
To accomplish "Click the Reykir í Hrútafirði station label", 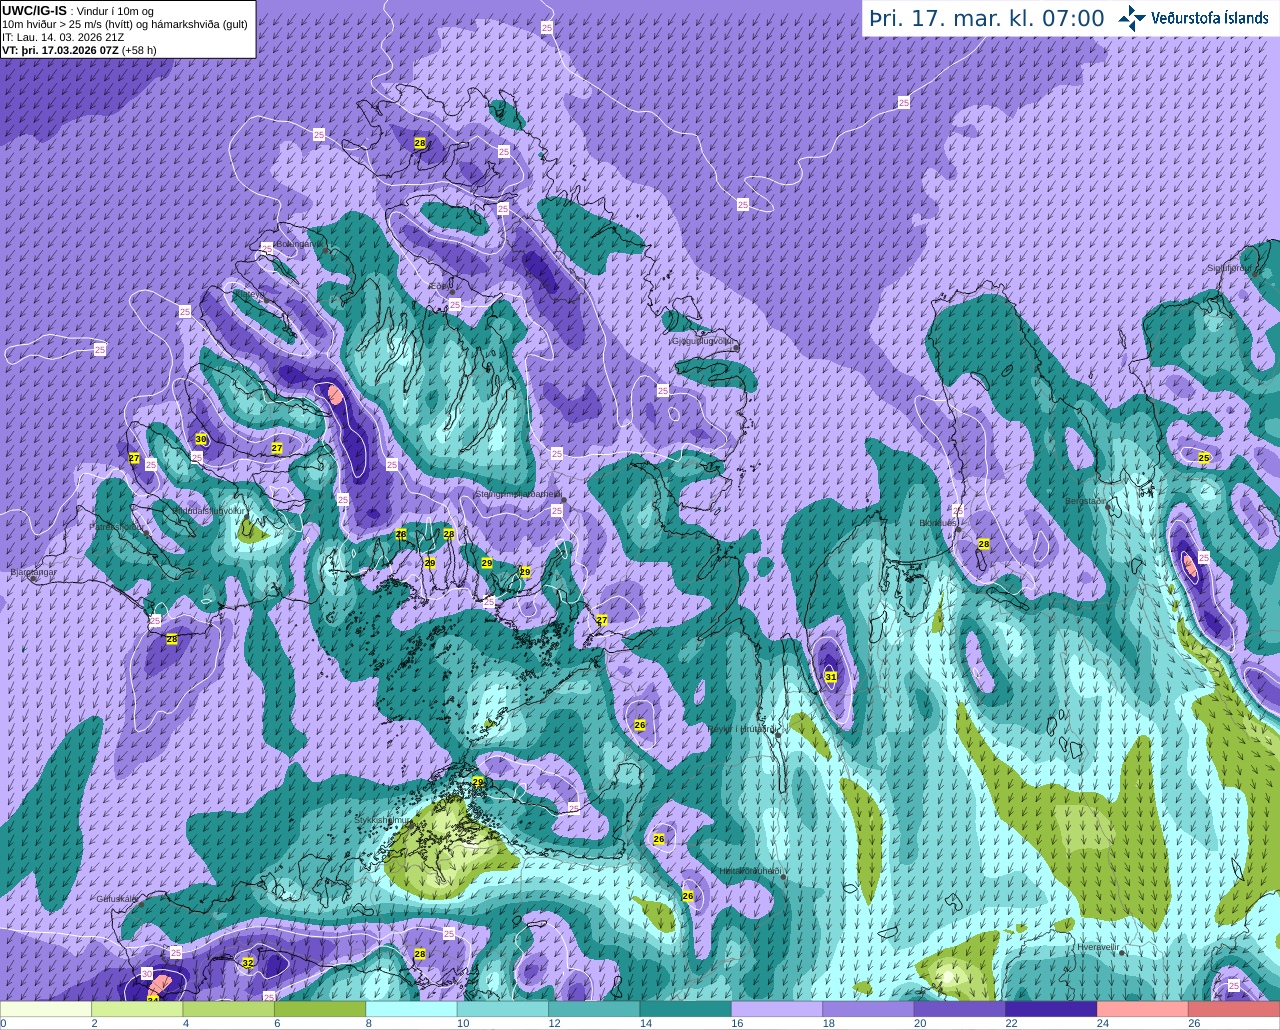I will tap(742, 729).
